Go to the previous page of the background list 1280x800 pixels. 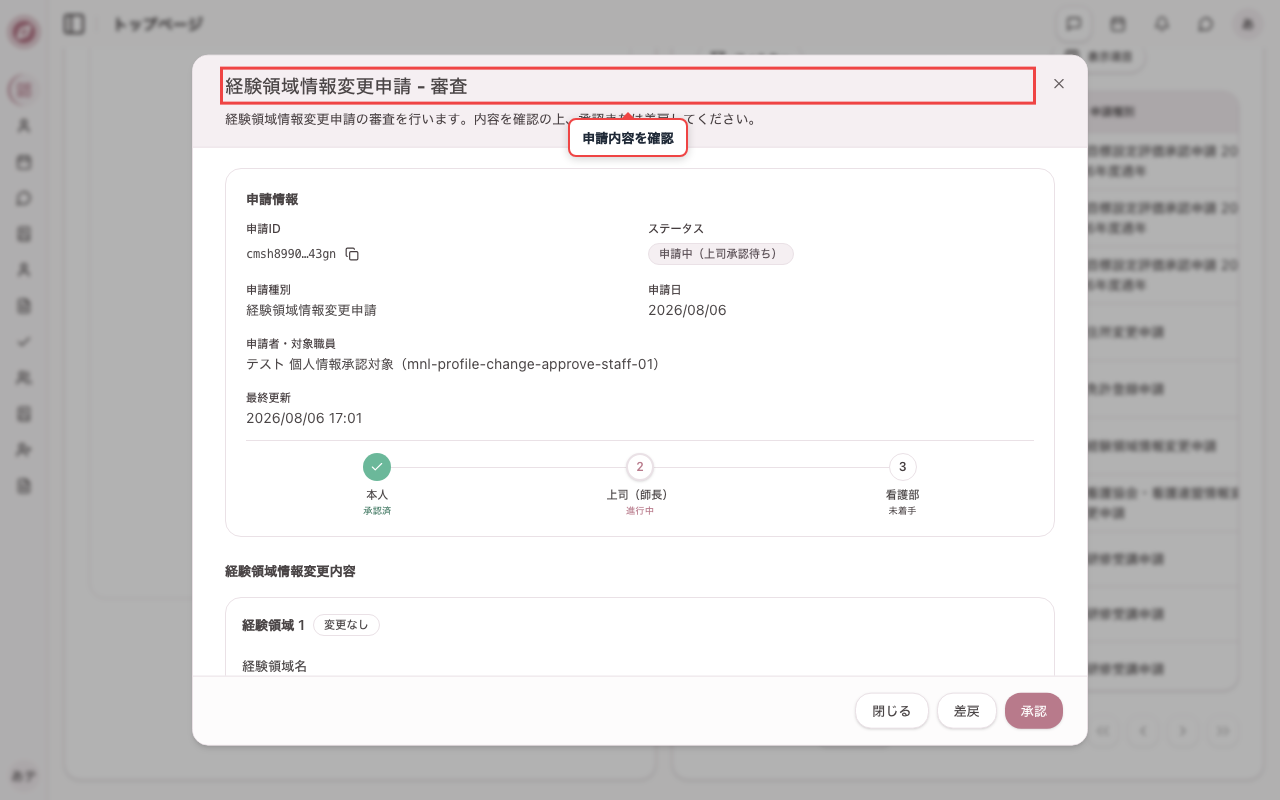coord(1143,731)
